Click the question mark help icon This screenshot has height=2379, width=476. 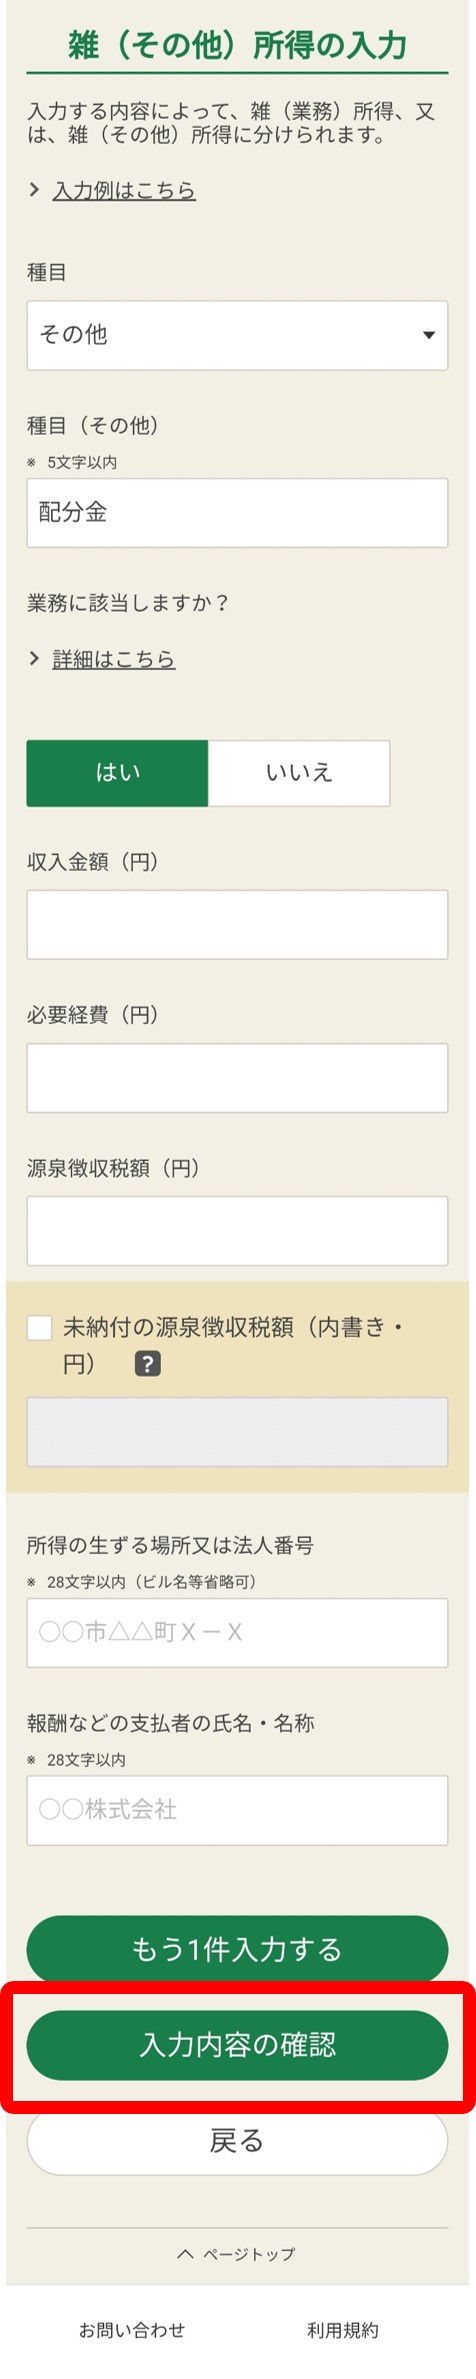147,1364
